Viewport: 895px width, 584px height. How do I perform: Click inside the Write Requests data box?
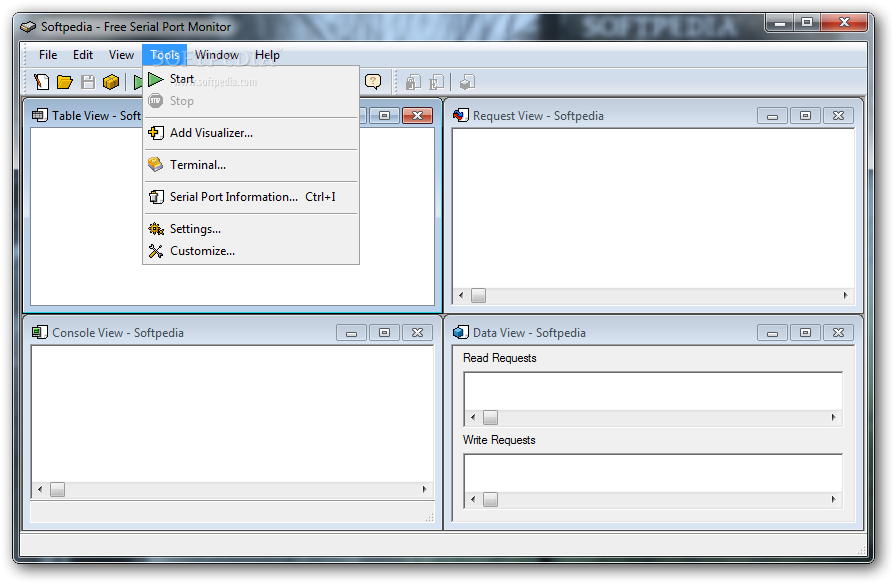coord(653,474)
